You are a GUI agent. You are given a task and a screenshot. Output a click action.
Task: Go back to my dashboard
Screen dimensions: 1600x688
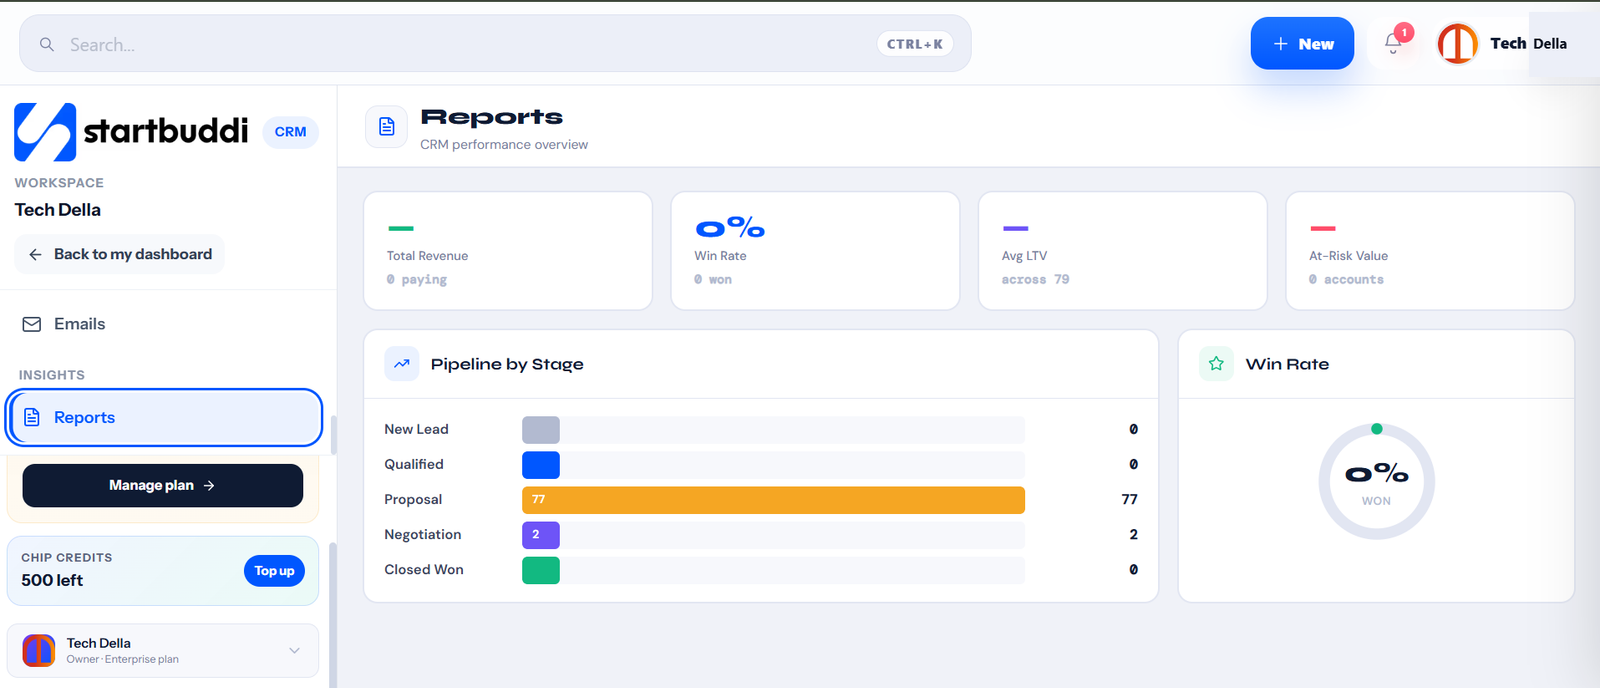tap(119, 254)
